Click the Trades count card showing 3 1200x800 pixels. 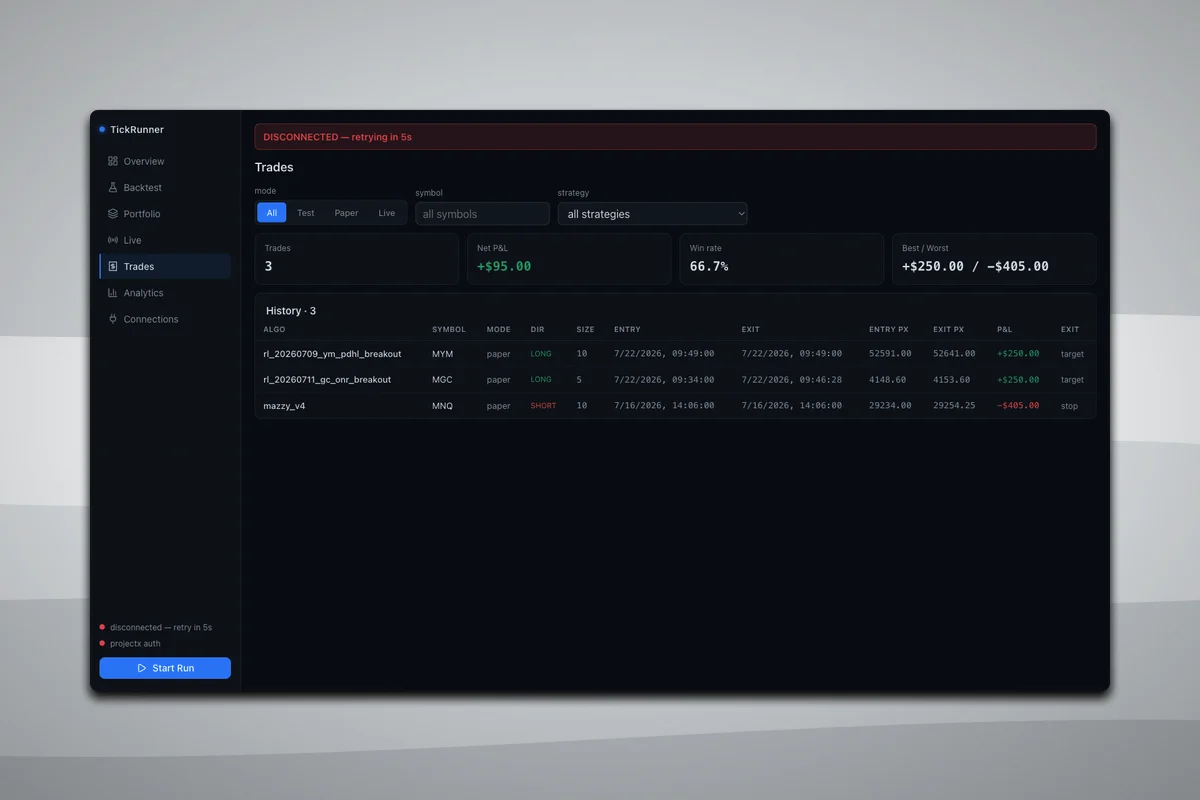point(356,259)
